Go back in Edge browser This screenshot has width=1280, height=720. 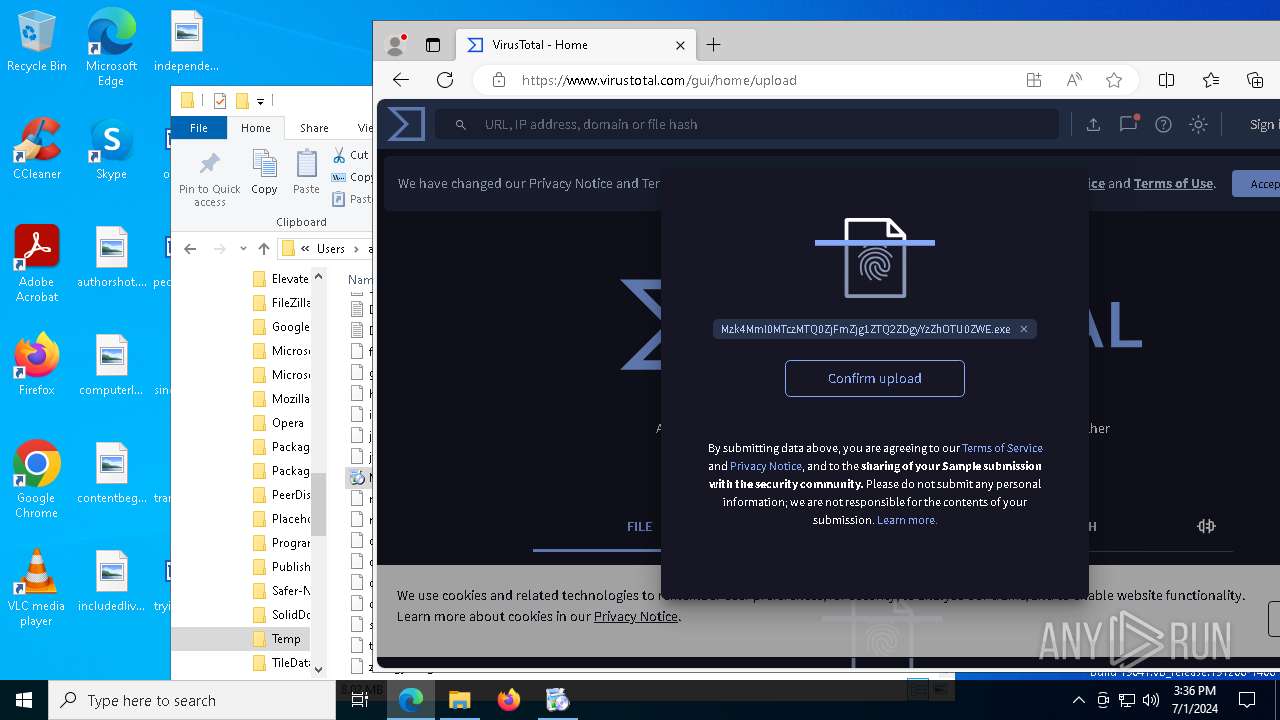click(x=401, y=80)
